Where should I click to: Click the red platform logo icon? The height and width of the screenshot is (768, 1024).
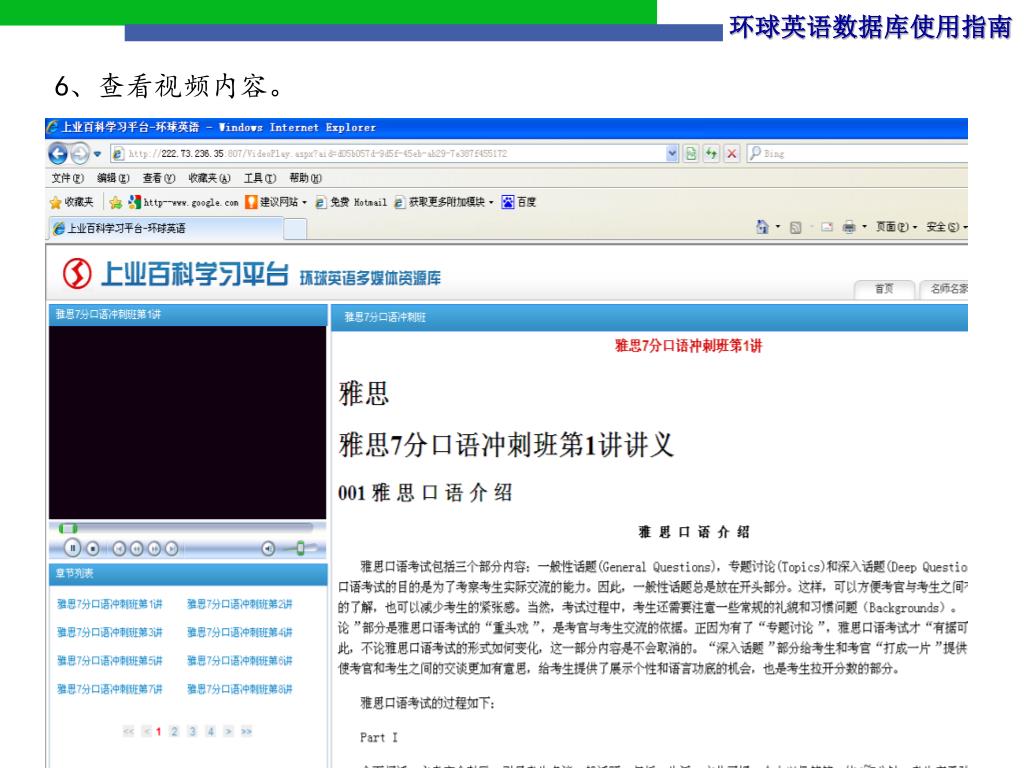(x=77, y=273)
